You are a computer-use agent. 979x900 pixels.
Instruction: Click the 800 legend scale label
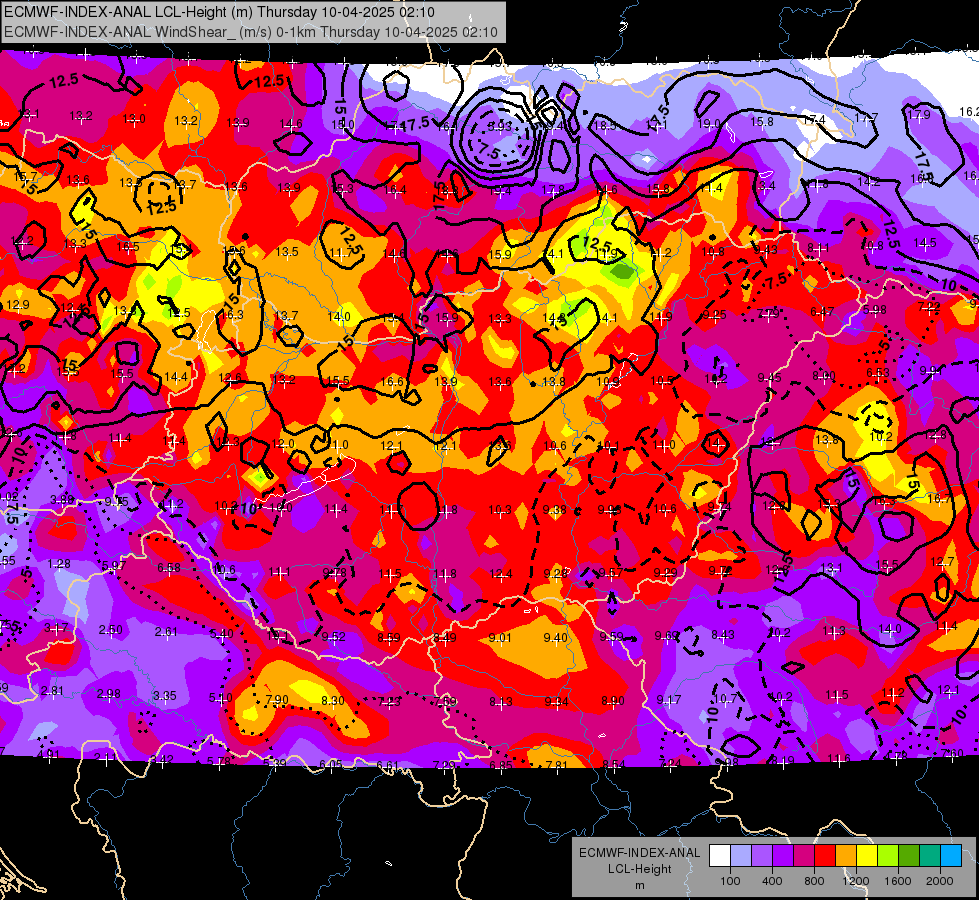tap(814, 881)
